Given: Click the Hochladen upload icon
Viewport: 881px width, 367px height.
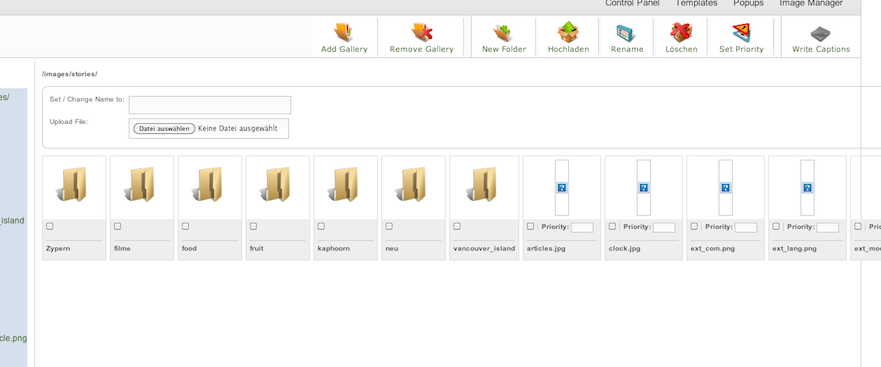Looking at the screenshot, I should click(x=568, y=33).
